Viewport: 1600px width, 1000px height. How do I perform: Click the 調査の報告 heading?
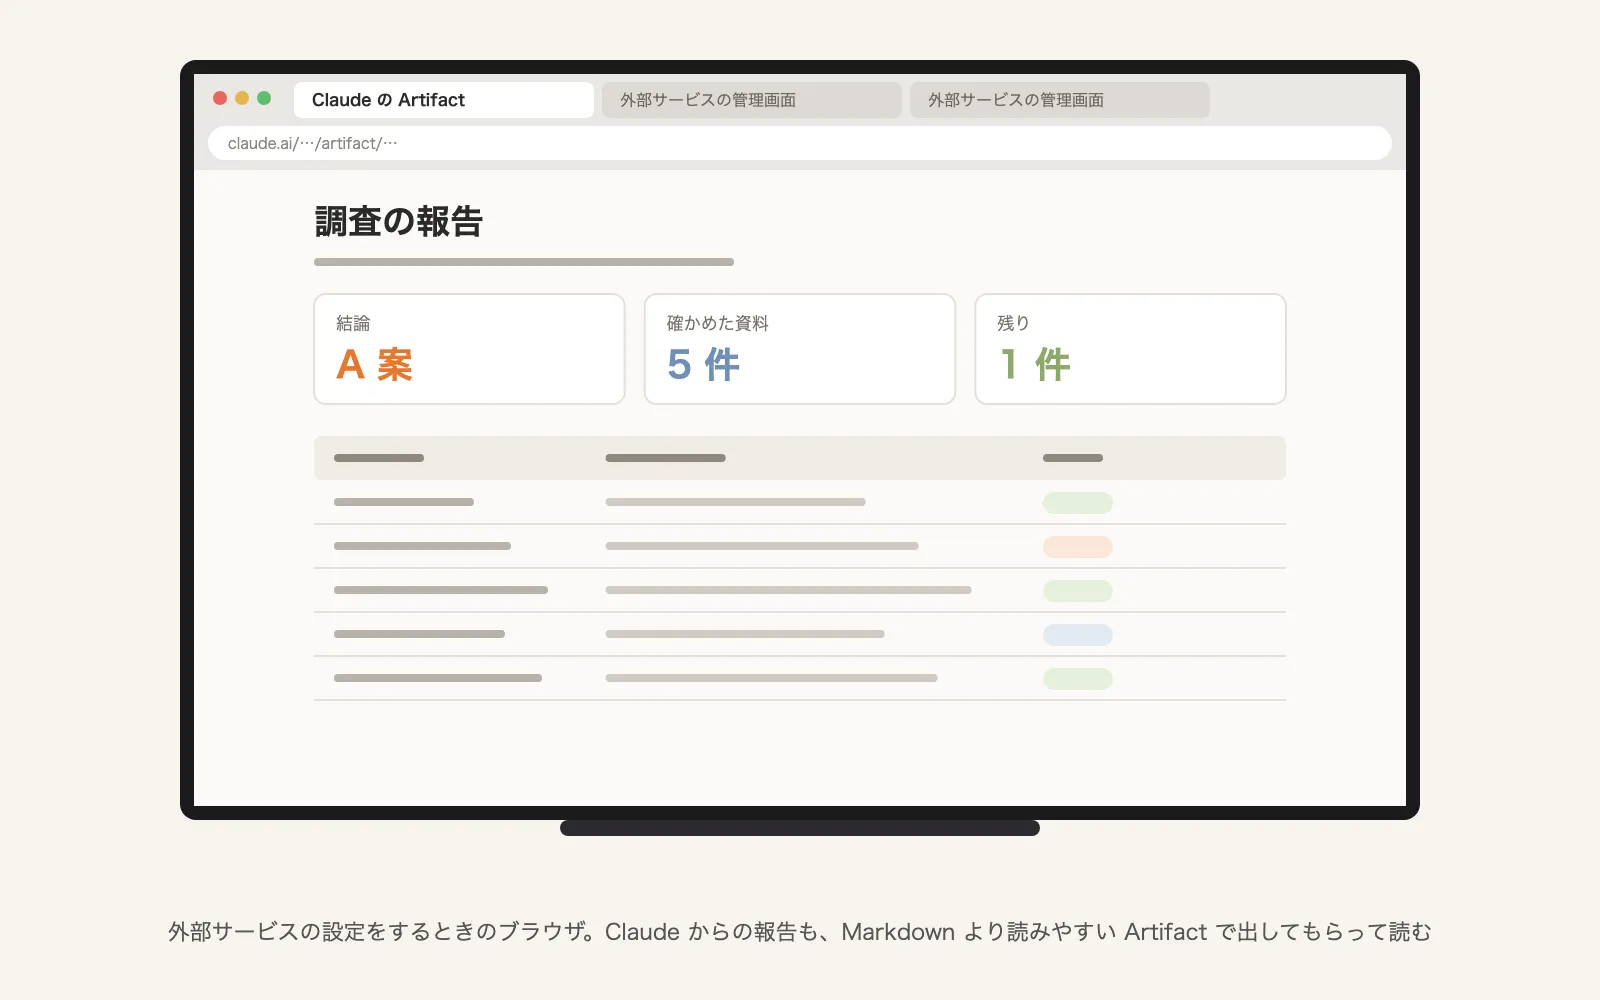[x=399, y=222]
